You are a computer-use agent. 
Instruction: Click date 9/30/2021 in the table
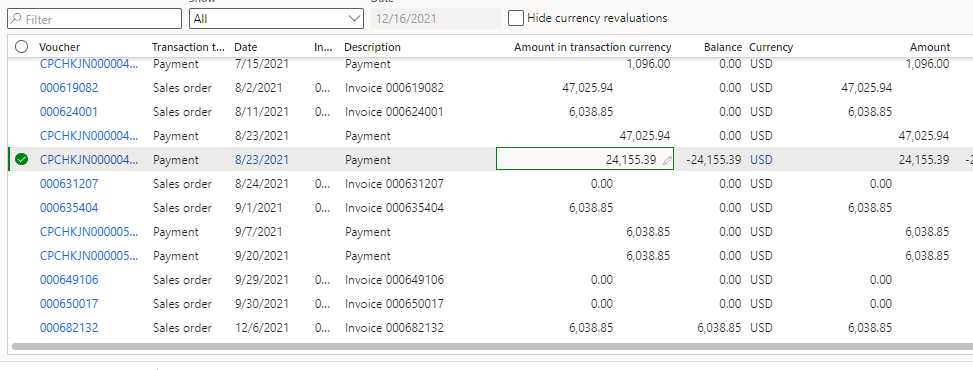[262, 304]
